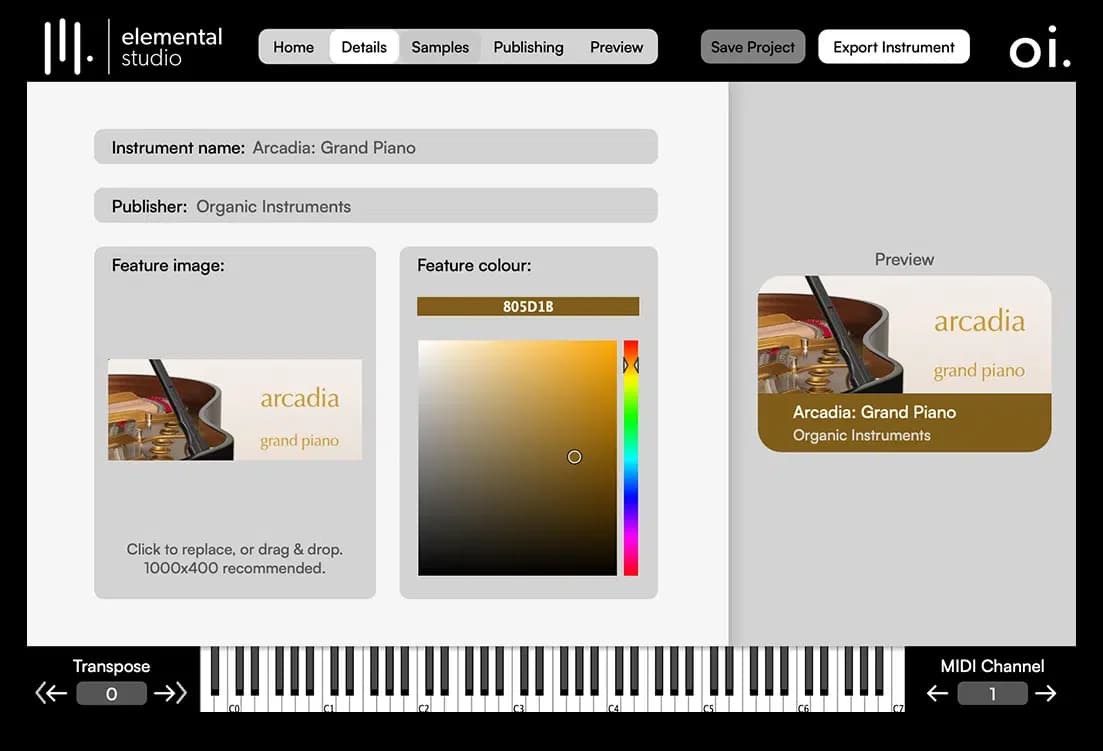Click the feature image thumbnail to replace

235,410
